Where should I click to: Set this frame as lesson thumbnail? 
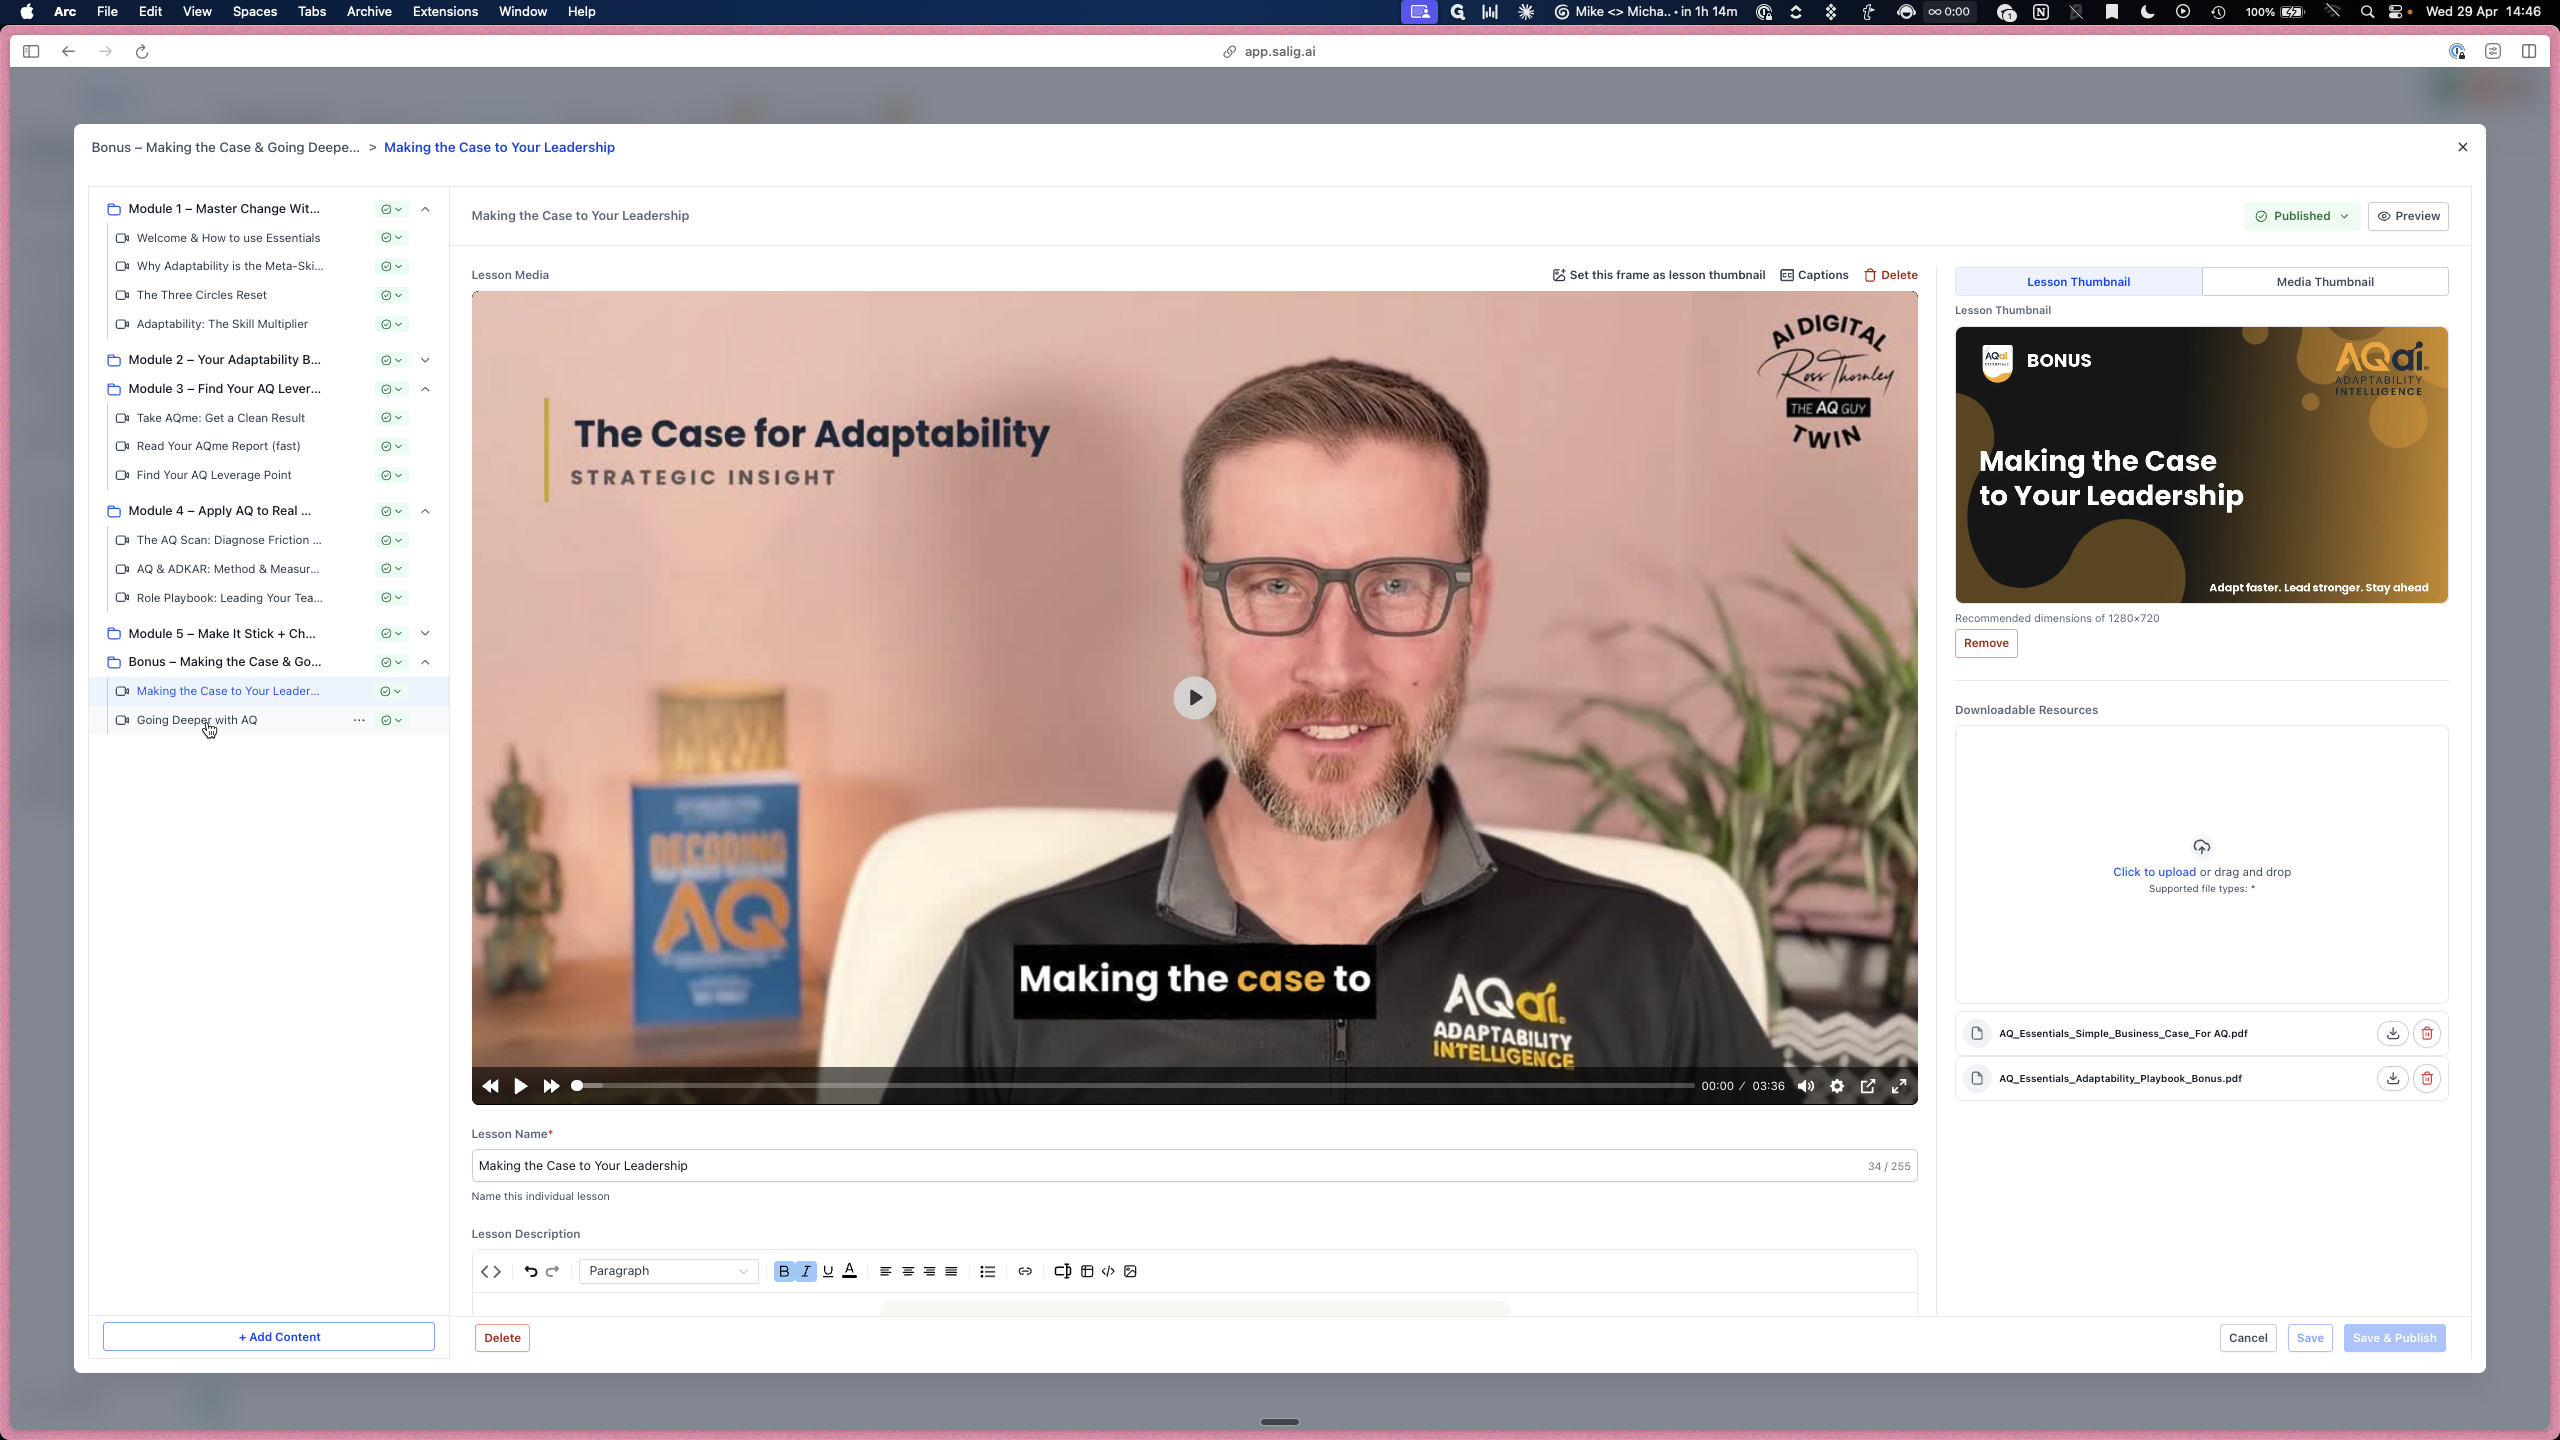pyautogui.click(x=1658, y=275)
